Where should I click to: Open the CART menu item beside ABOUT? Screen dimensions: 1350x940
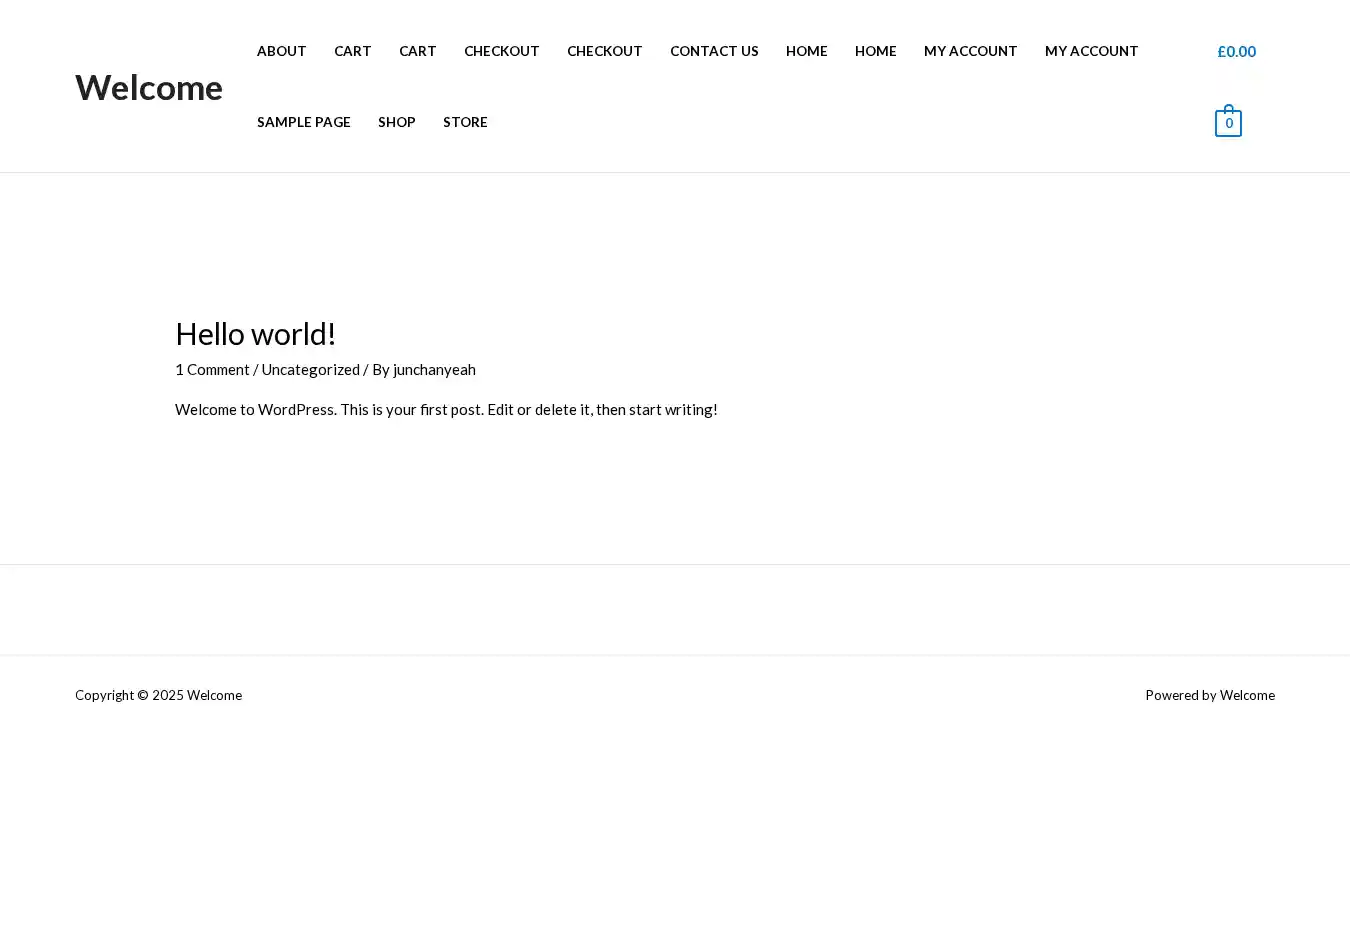(x=352, y=51)
